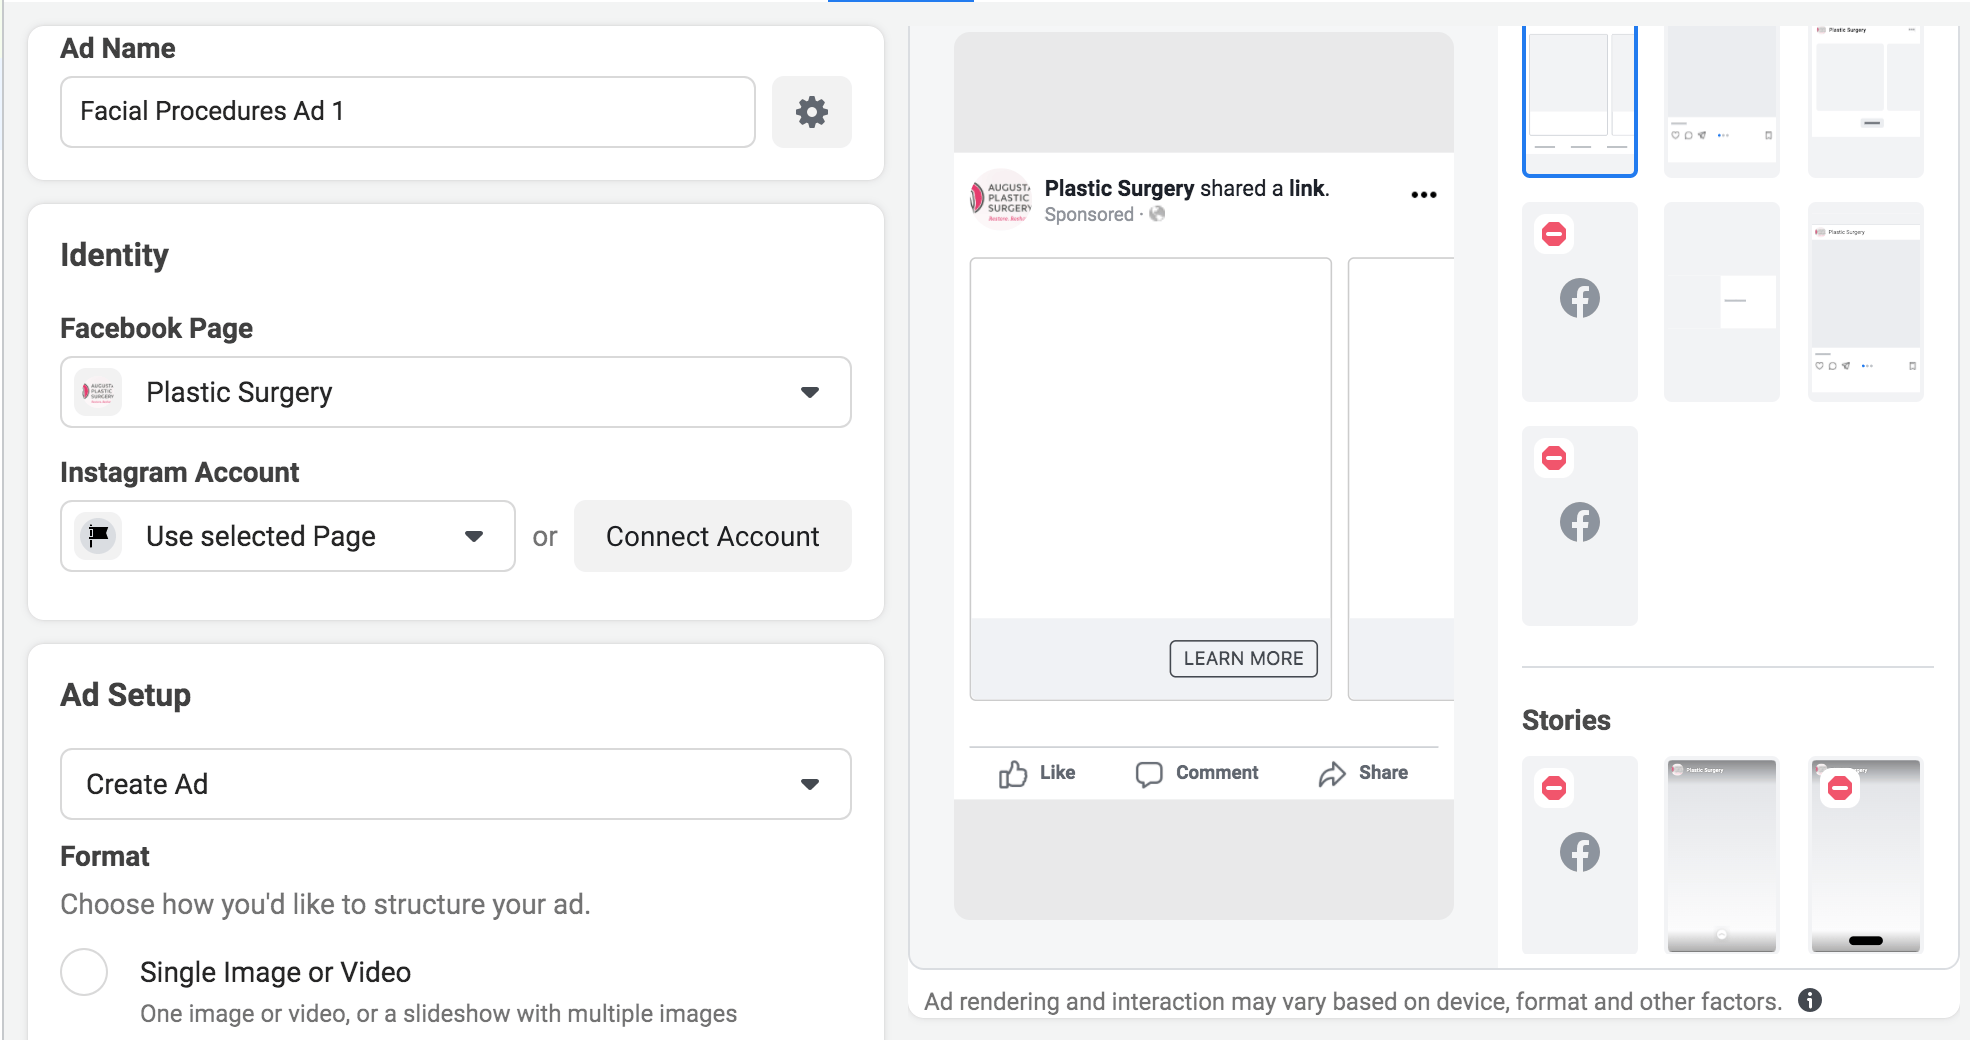This screenshot has width=1970, height=1040.
Task: Open the Ad Name settings gear
Action: [811, 112]
